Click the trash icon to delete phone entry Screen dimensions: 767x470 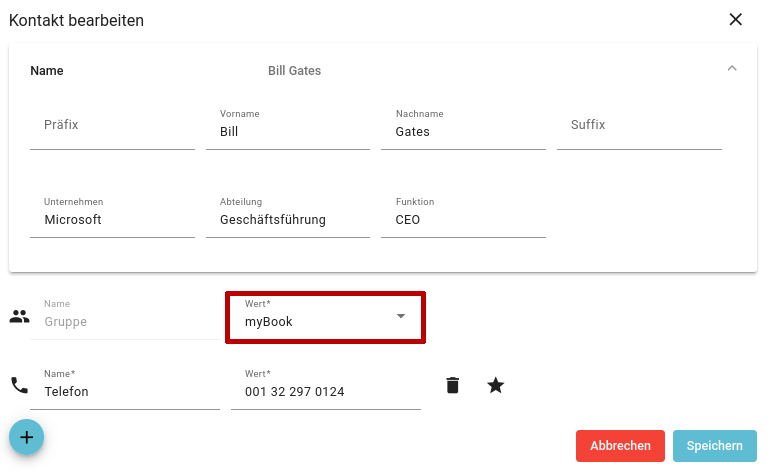(453, 385)
